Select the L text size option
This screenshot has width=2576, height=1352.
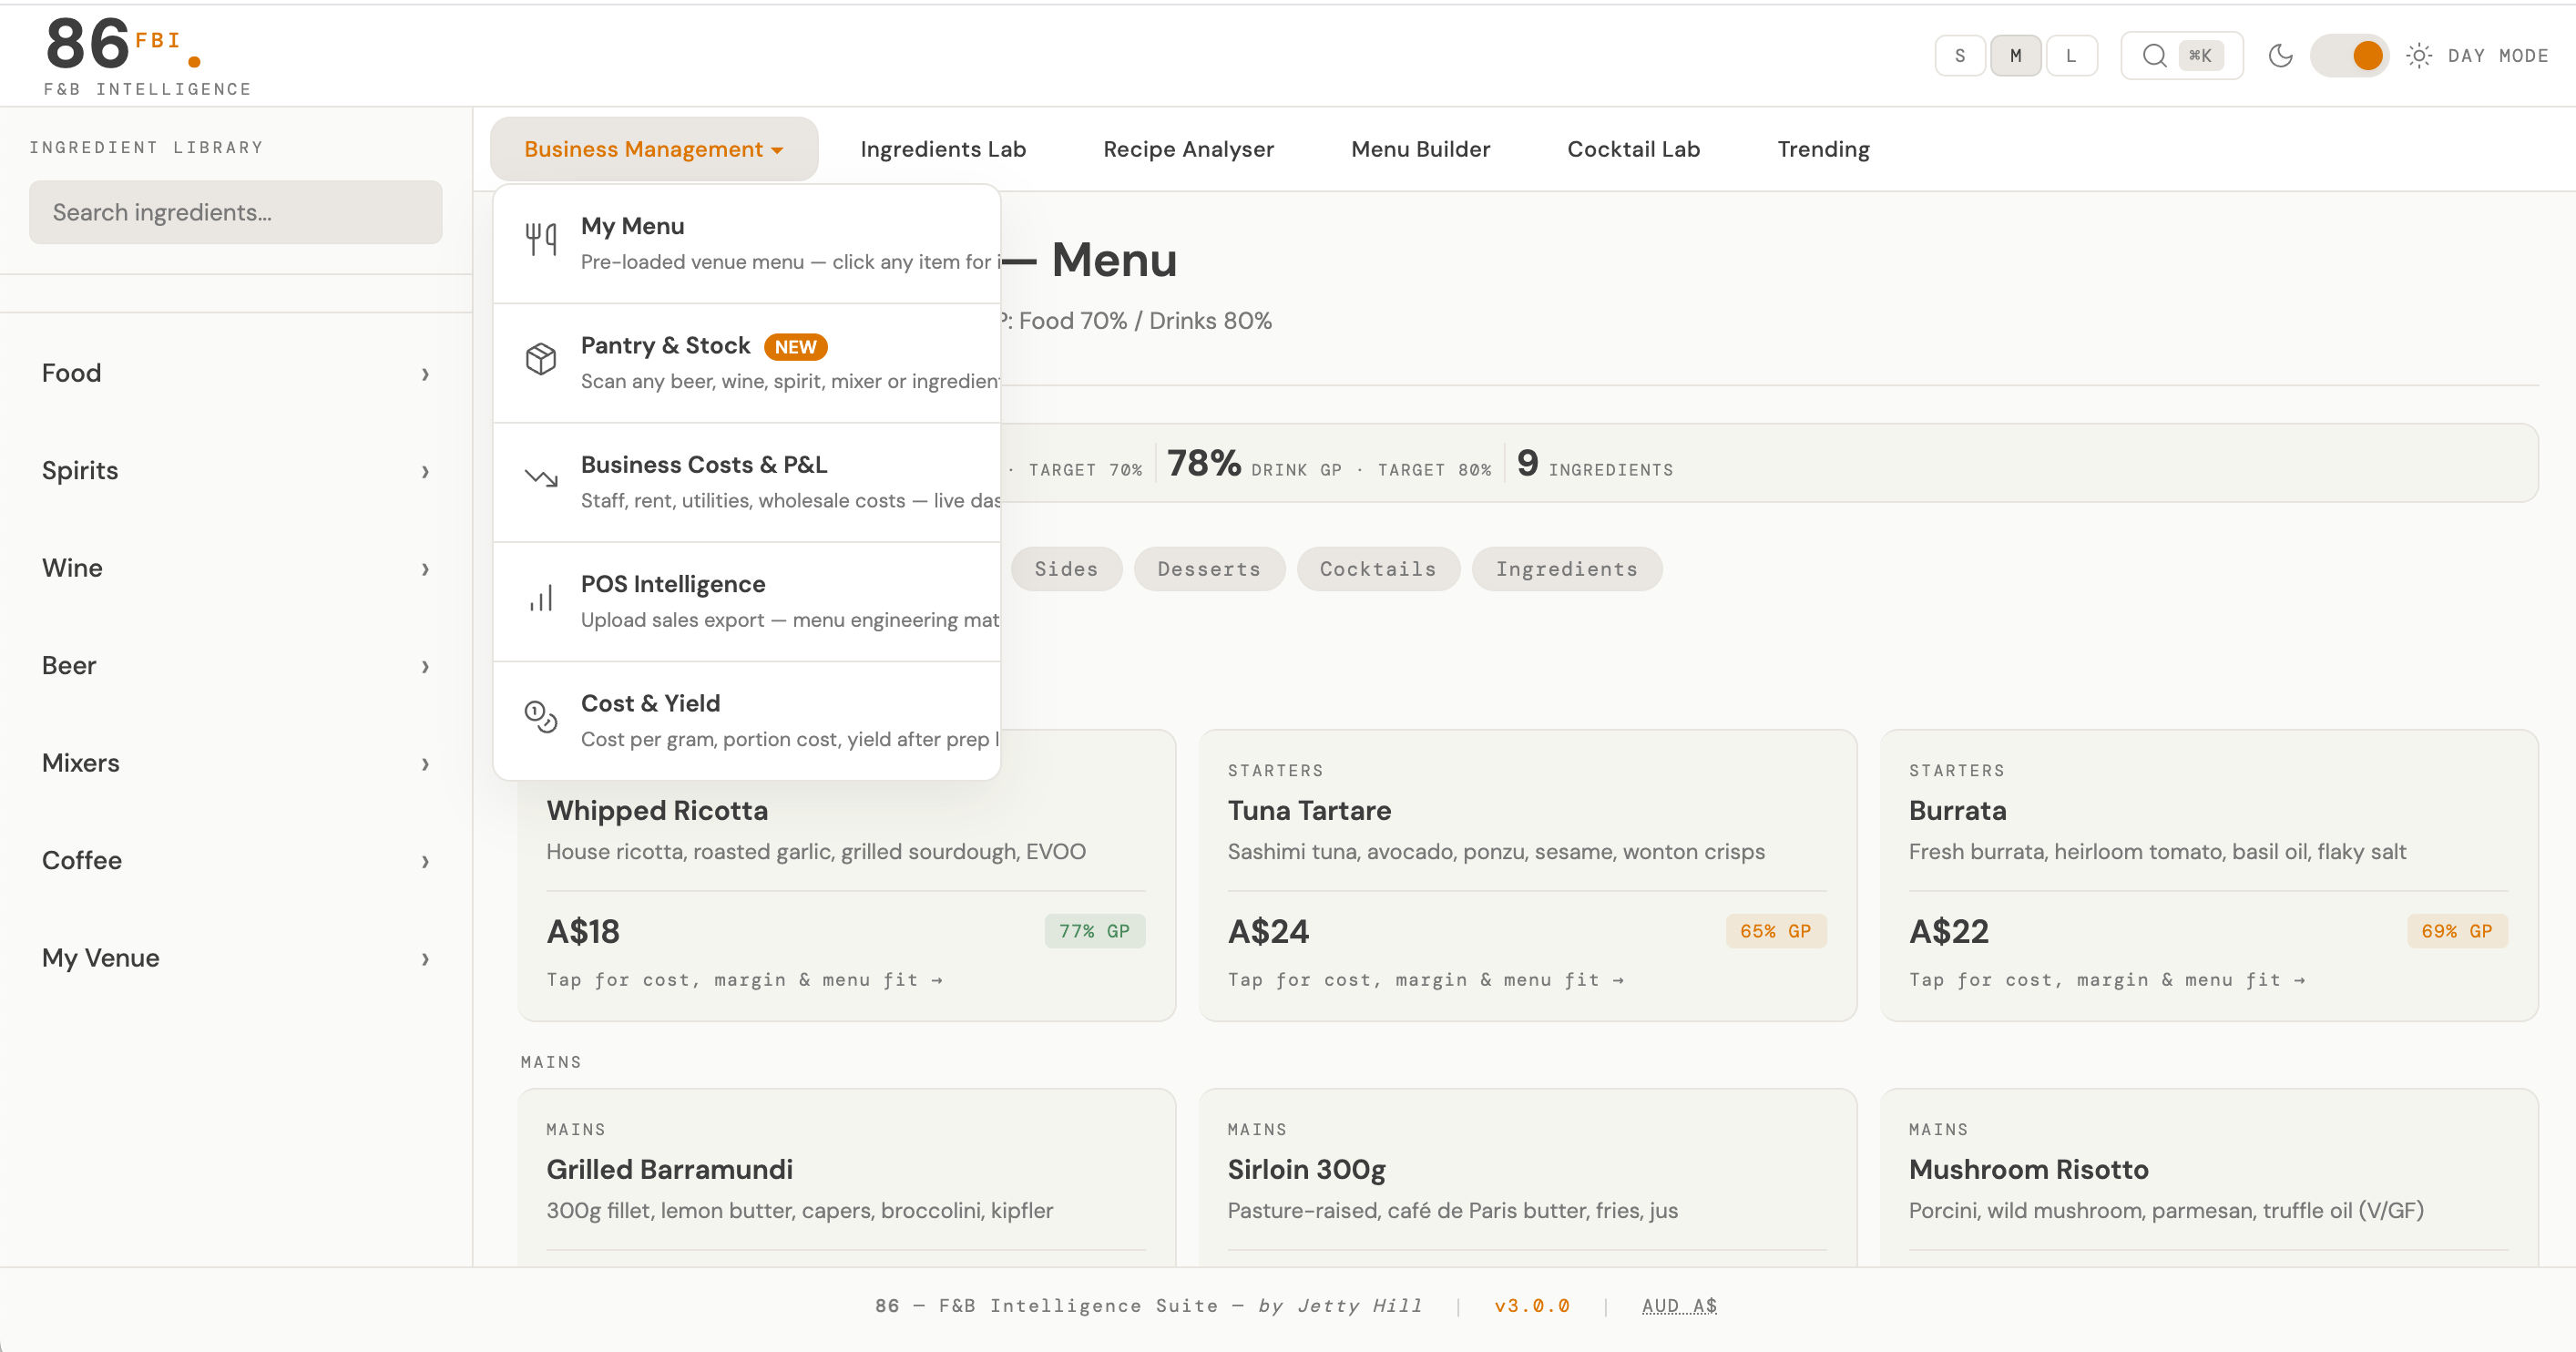pos(2071,56)
